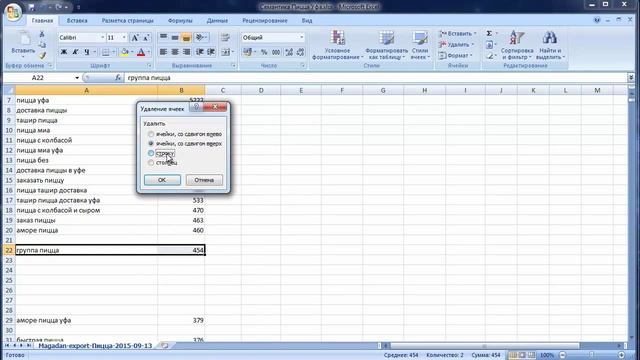
Task: Apply cell borders from the borders icon
Action: point(105,52)
